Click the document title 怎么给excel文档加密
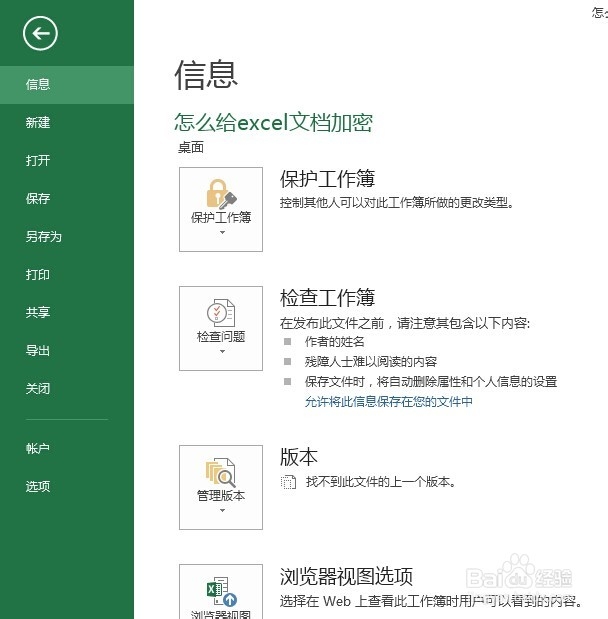Screen dimensions: 608x619 pos(273,122)
